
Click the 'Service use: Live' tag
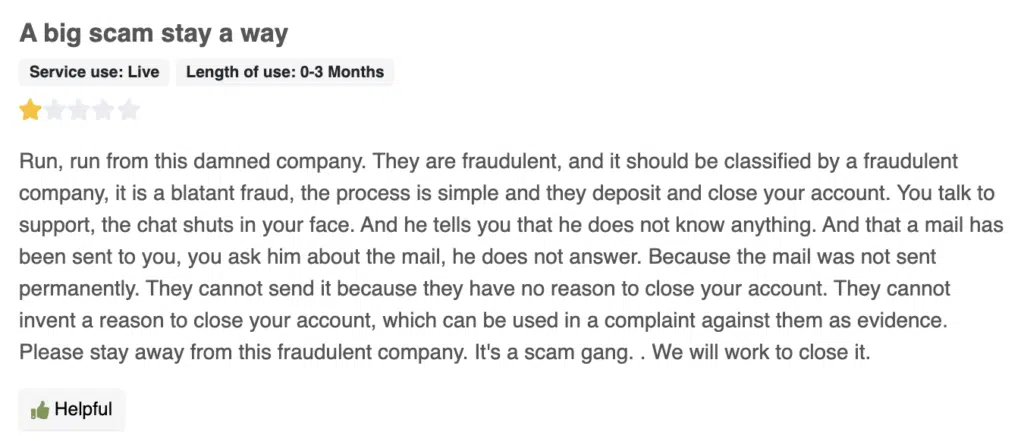click(x=94, y=72)
